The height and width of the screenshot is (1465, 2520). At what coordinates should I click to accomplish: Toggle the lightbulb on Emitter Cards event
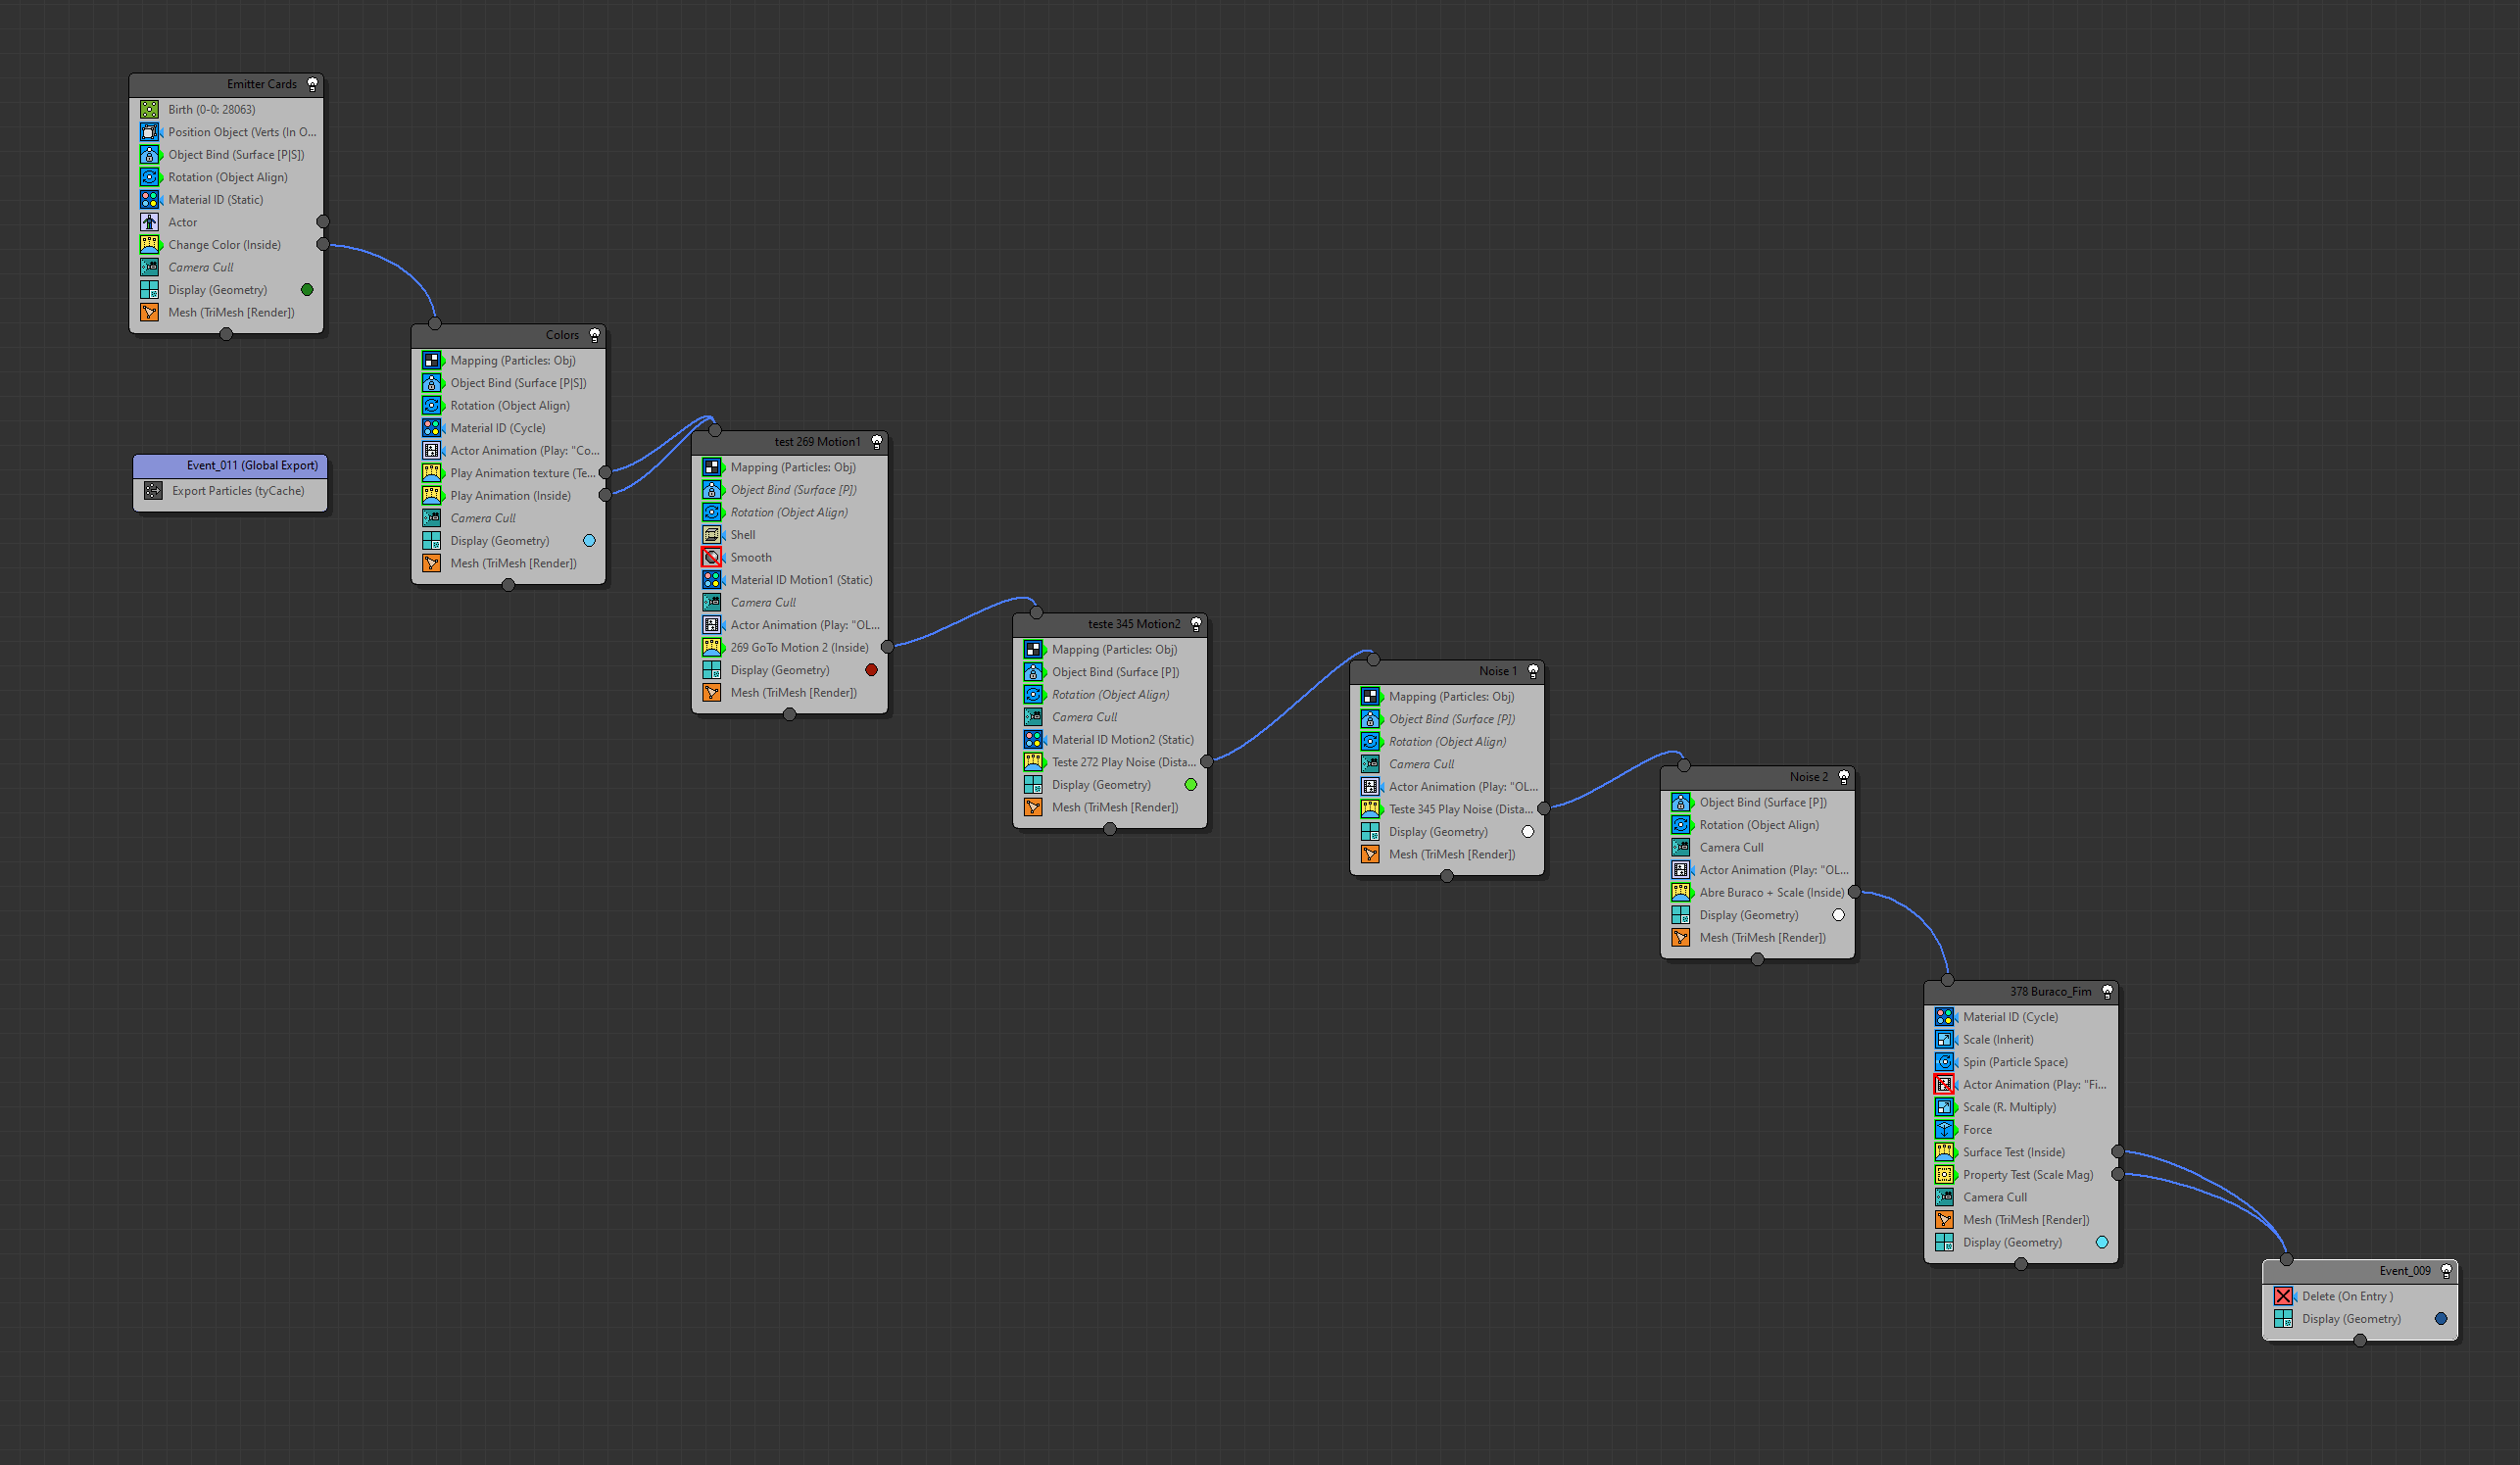click(x=312, y=84)
